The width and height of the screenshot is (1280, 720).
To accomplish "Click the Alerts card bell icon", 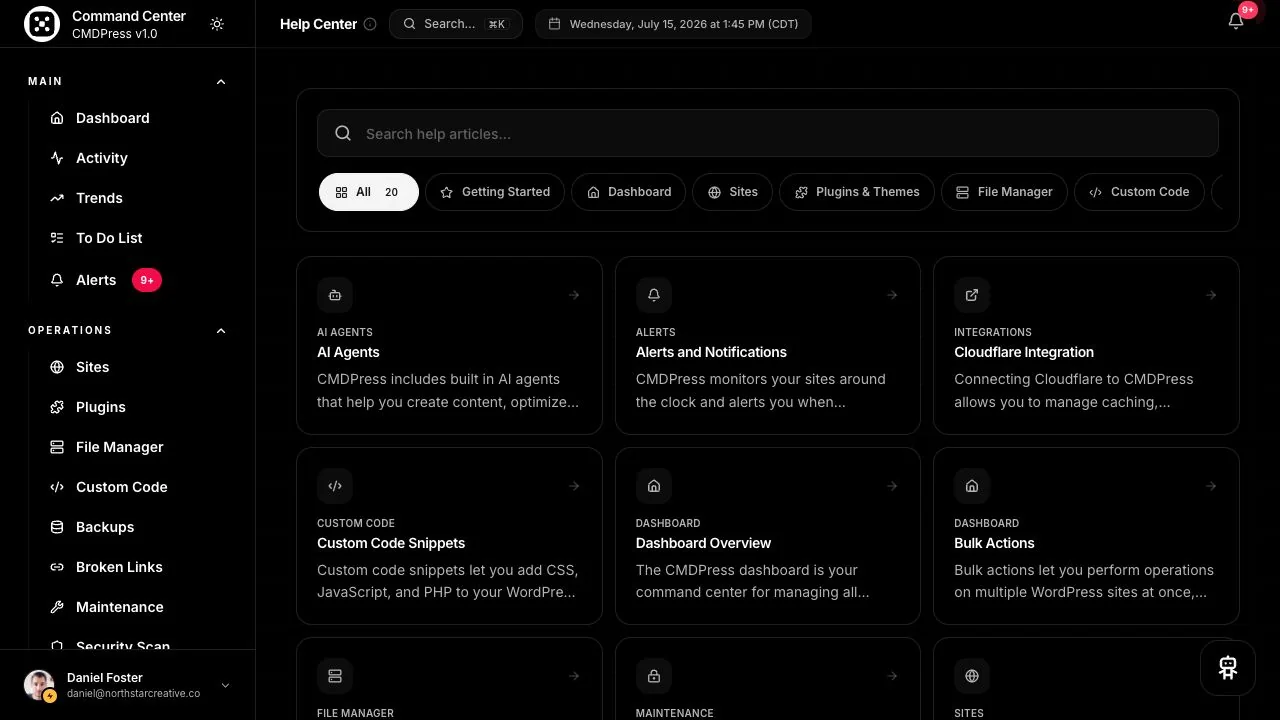I will pos(654,295).
